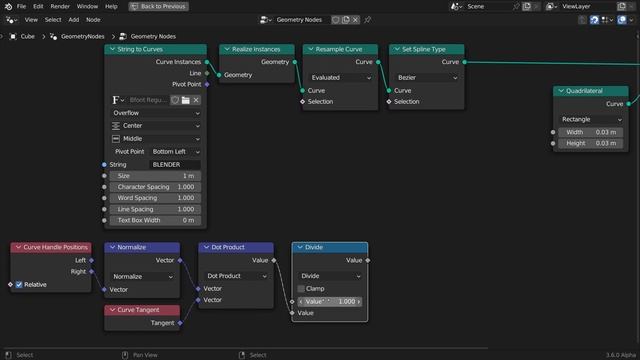640x360 pixels.
Task: Open the Rectangle mode dropdown
Action: (x=591, y=120)
